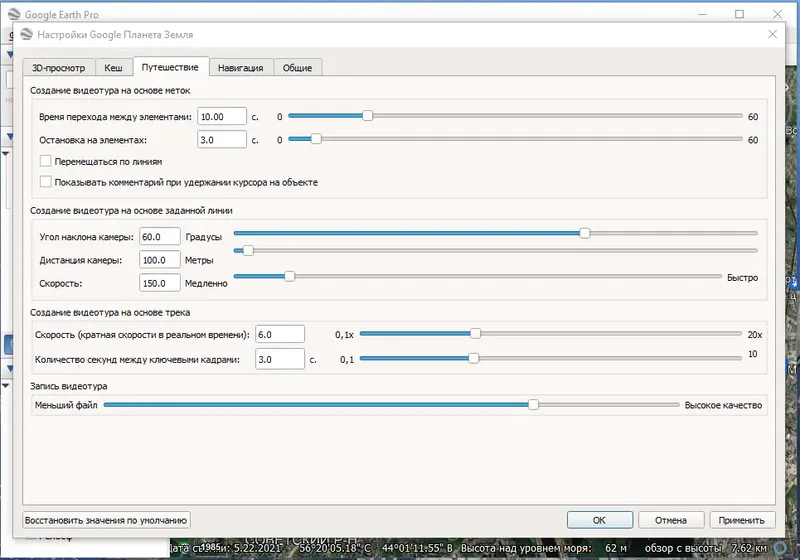800x560 pixels.
Task: Click Восстановить значения по умолчанию button
Action: [106, 520]
